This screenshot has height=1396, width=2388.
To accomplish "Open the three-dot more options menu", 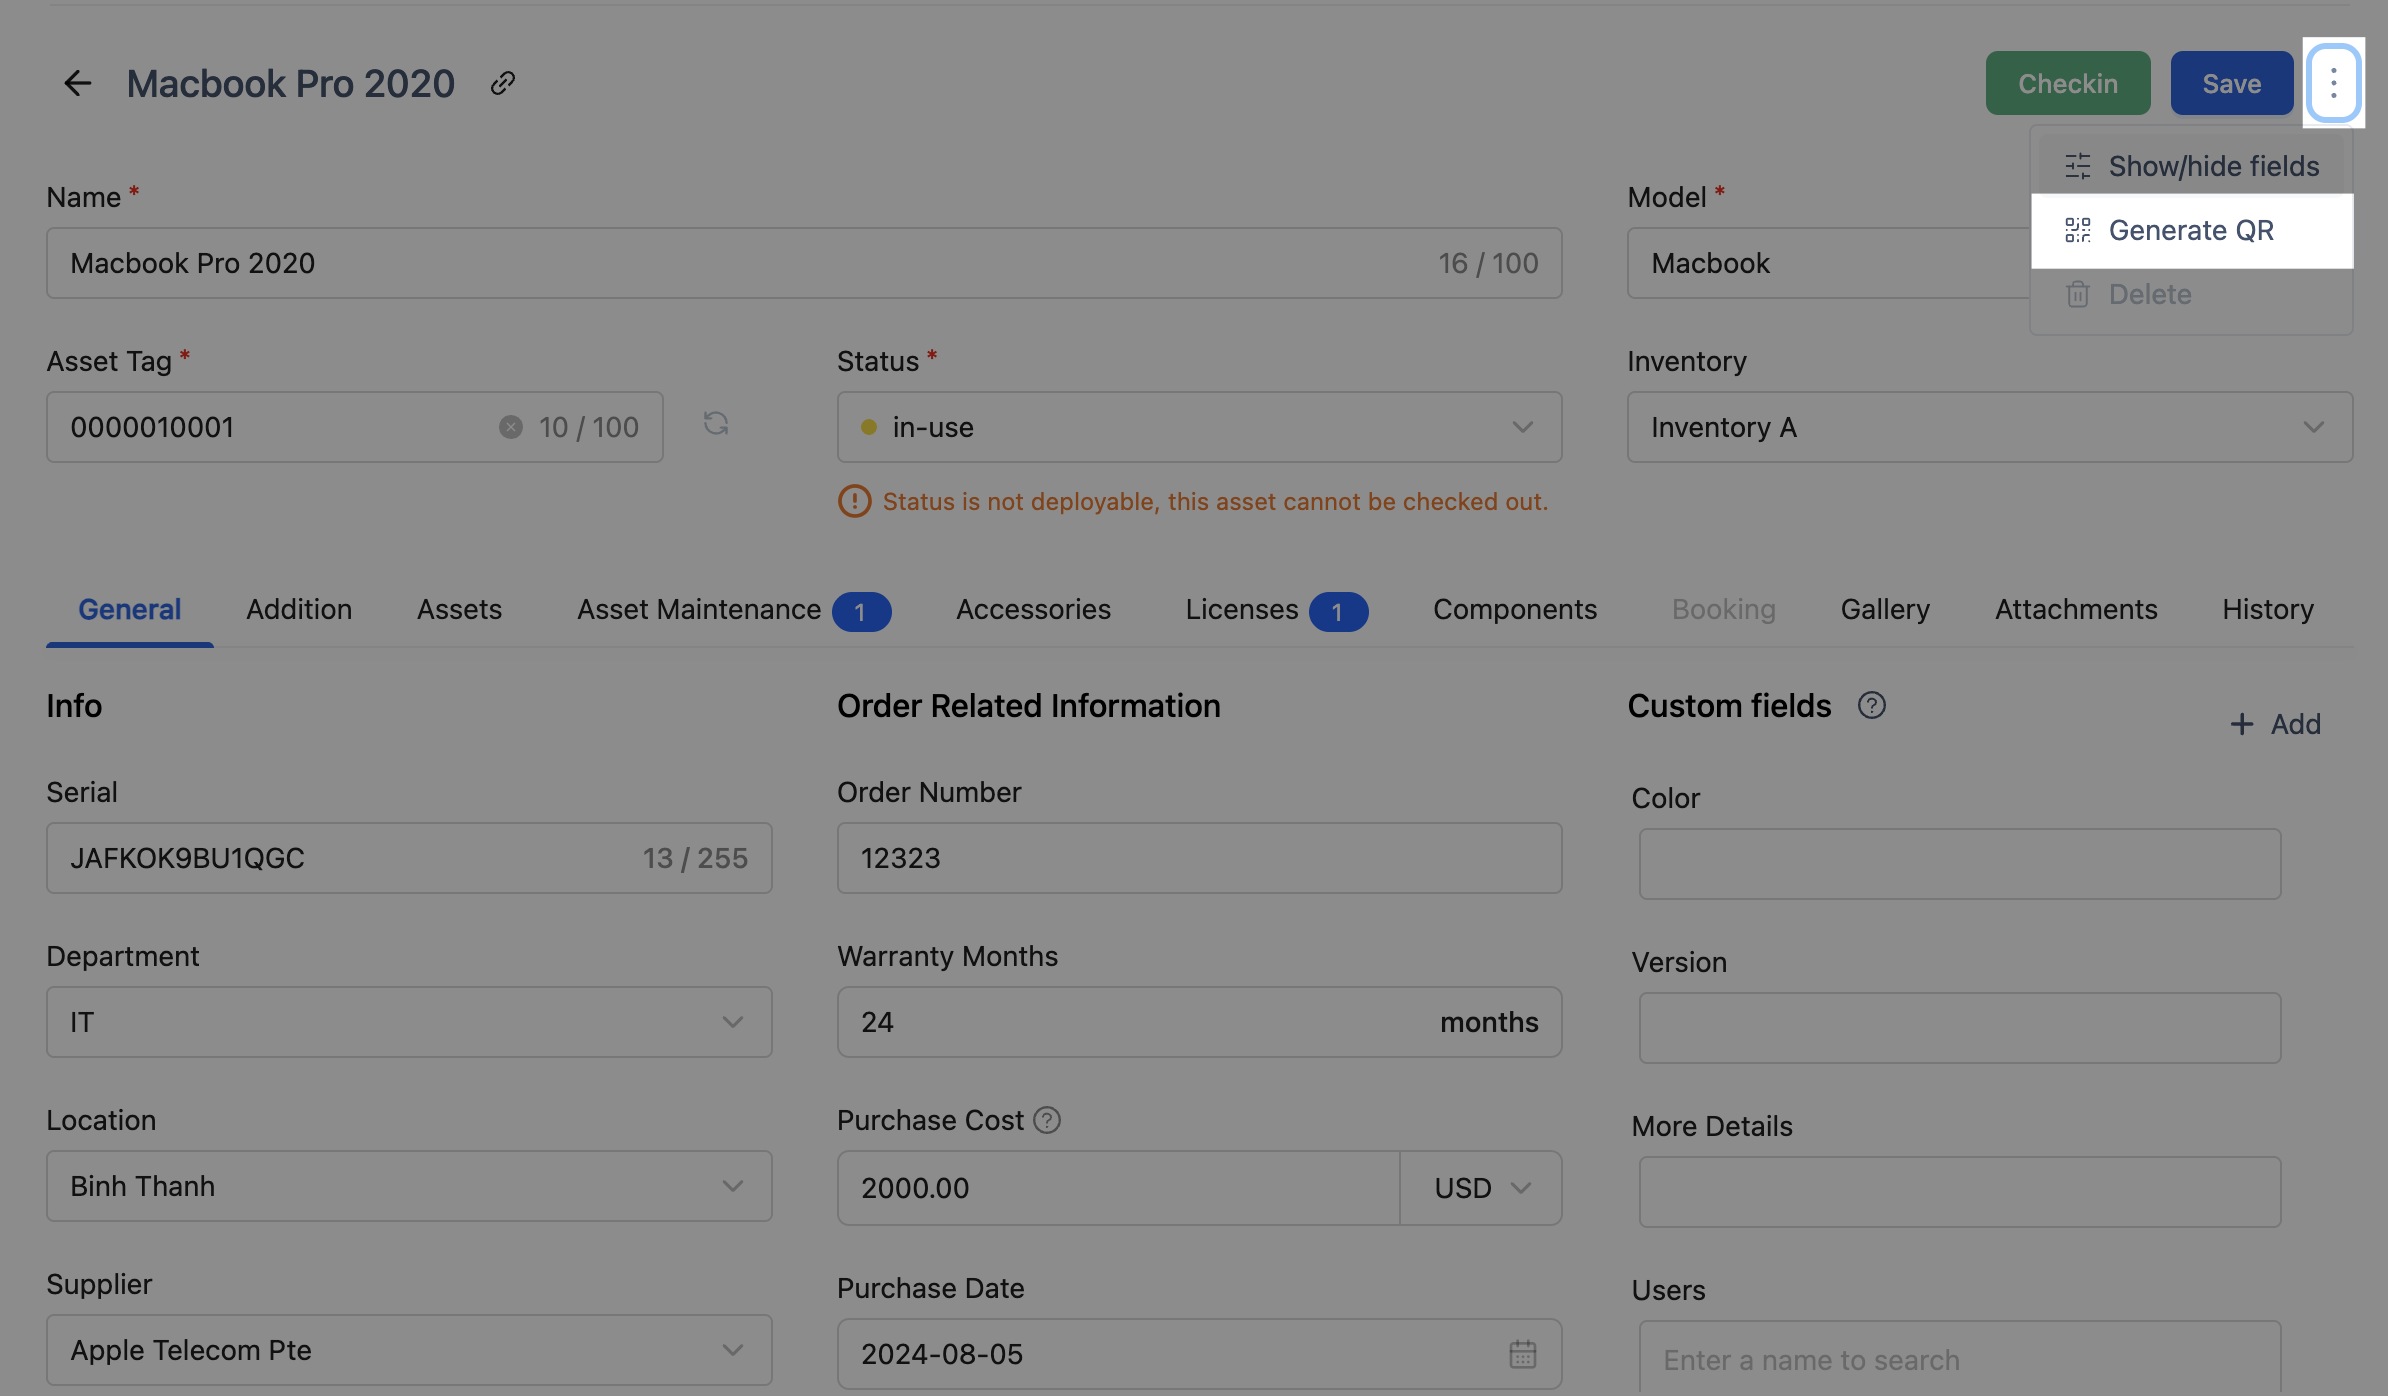I will pos(2333,83).
